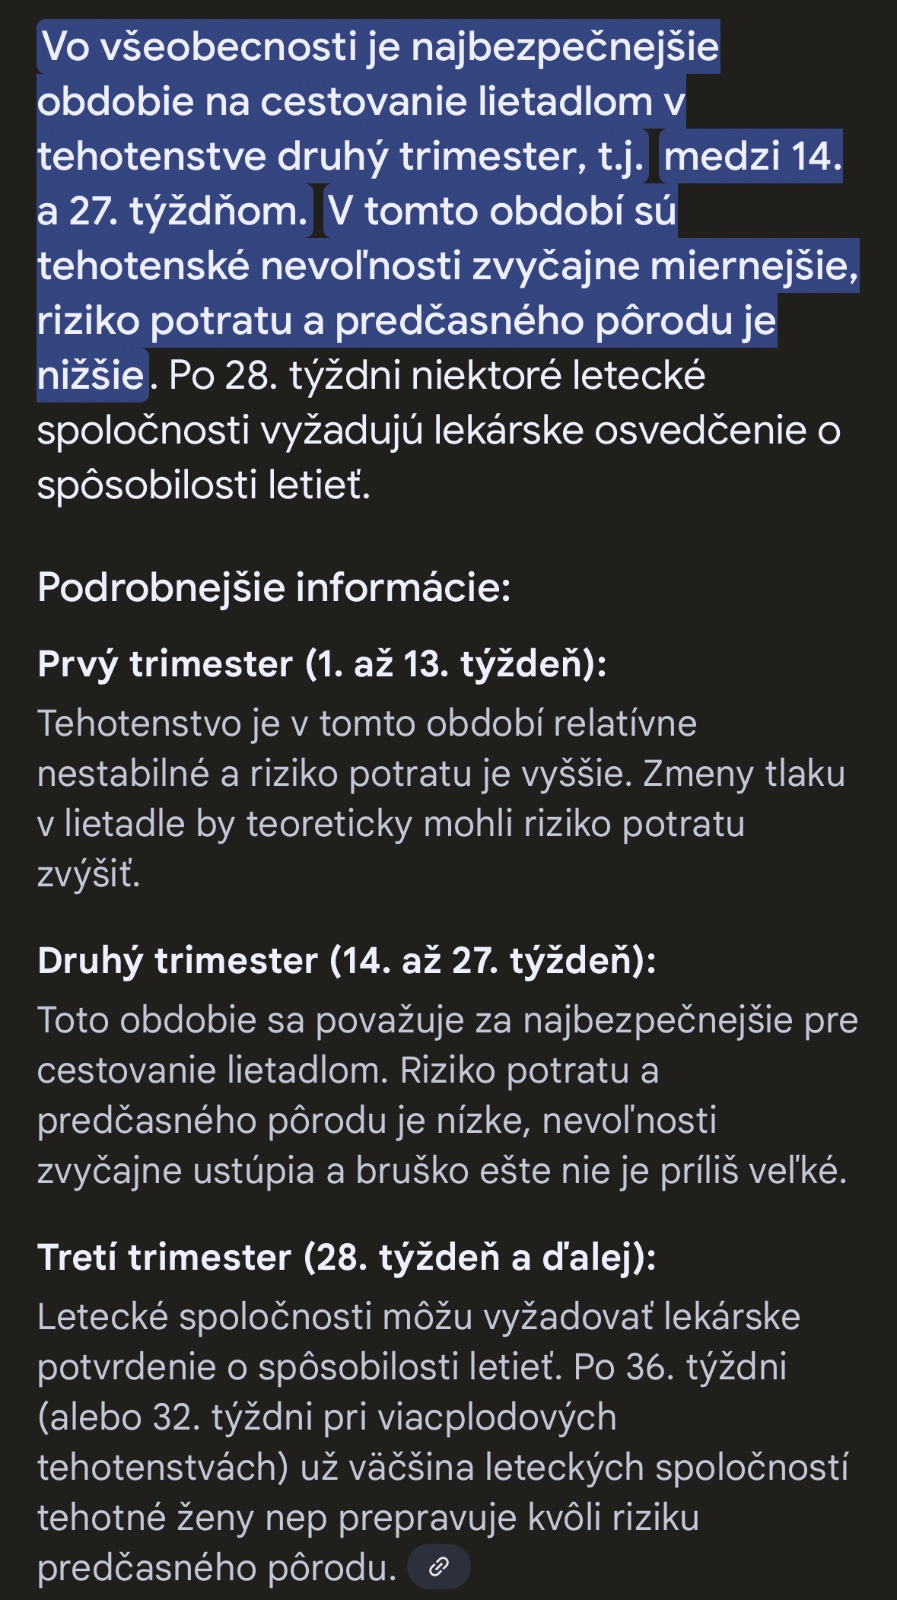The height and width of the screenshot is (1600, 897).
Task: Click the text "(alebo 32. týždni pri viacplodových"
Action: point(326,1417)
